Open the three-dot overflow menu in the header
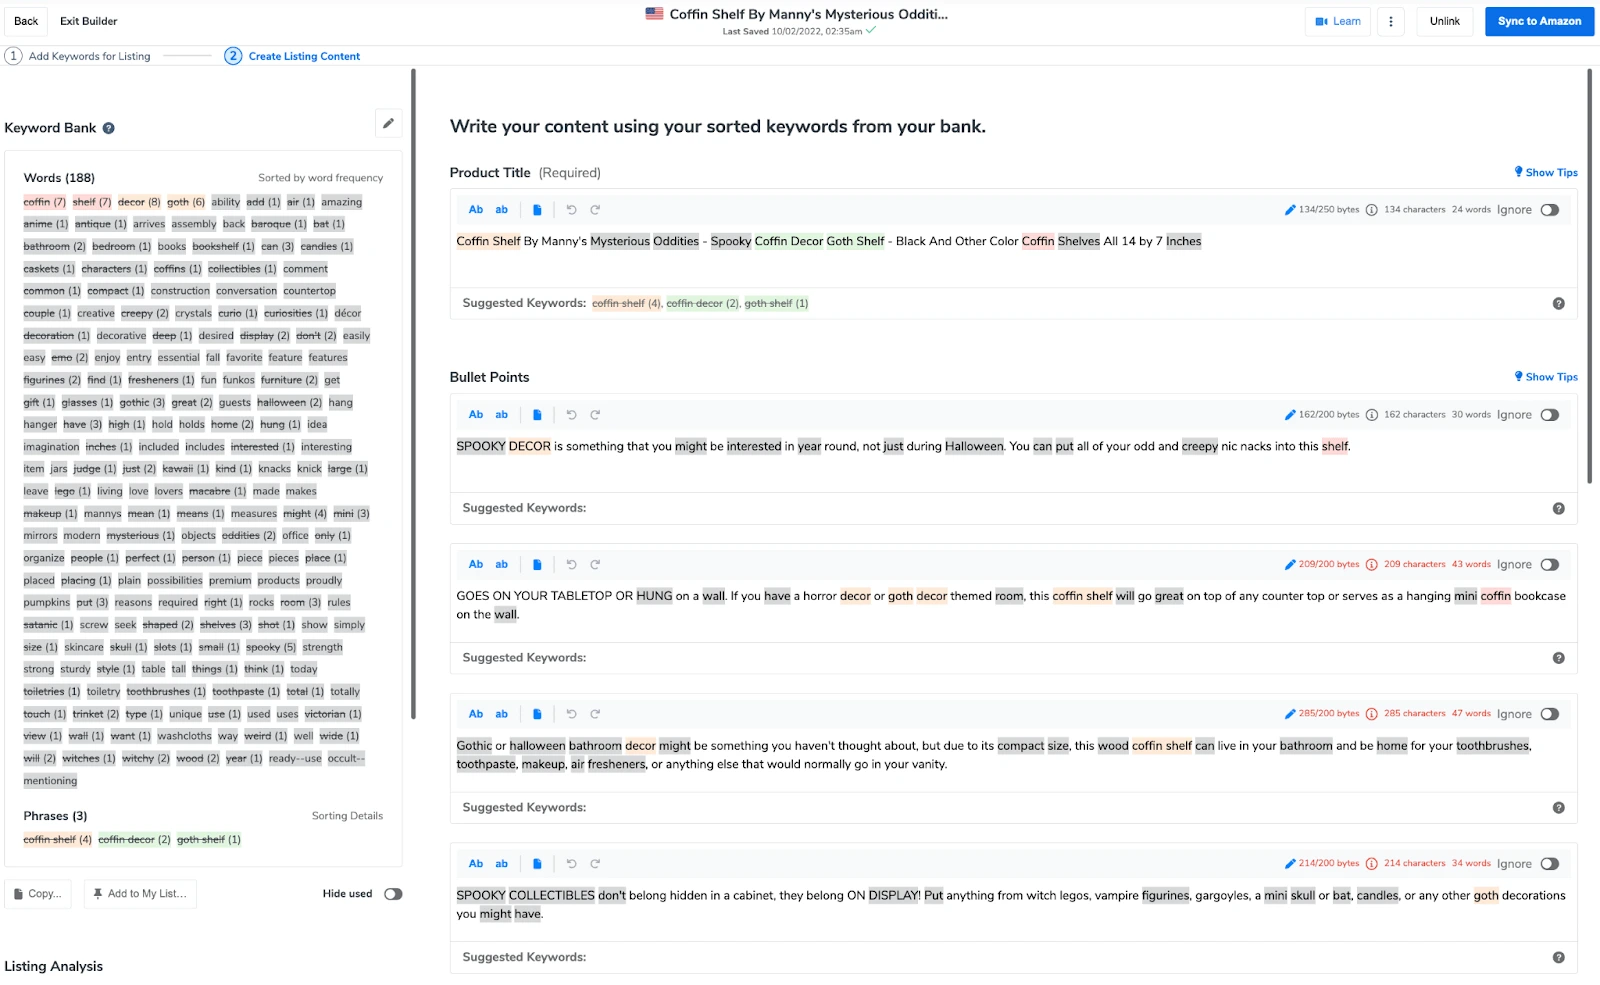The image size is (1600, 985). [x=1391, y=20]
